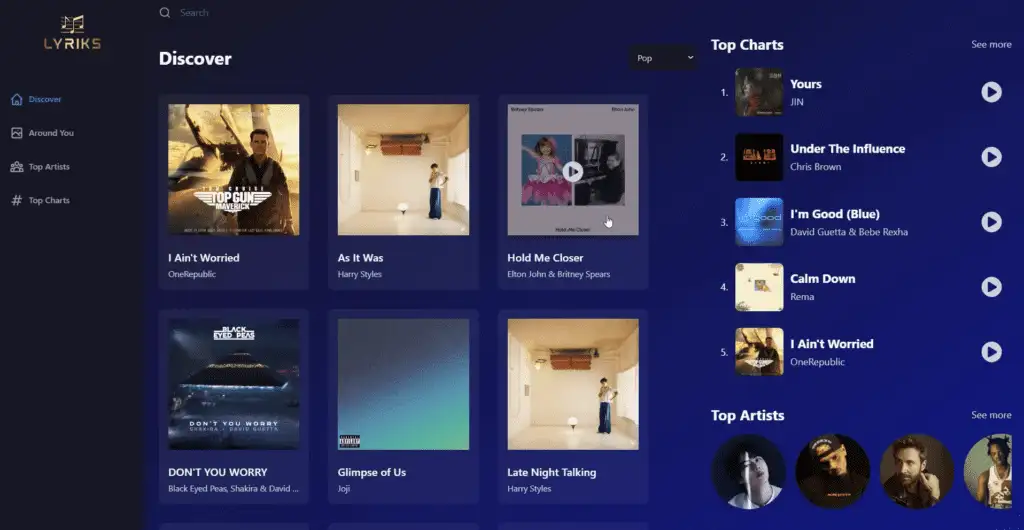Click I Ain't Worried chart thumbnail
The height and width of the screenshot is (530, 1024).
click(x=760, y=352)
